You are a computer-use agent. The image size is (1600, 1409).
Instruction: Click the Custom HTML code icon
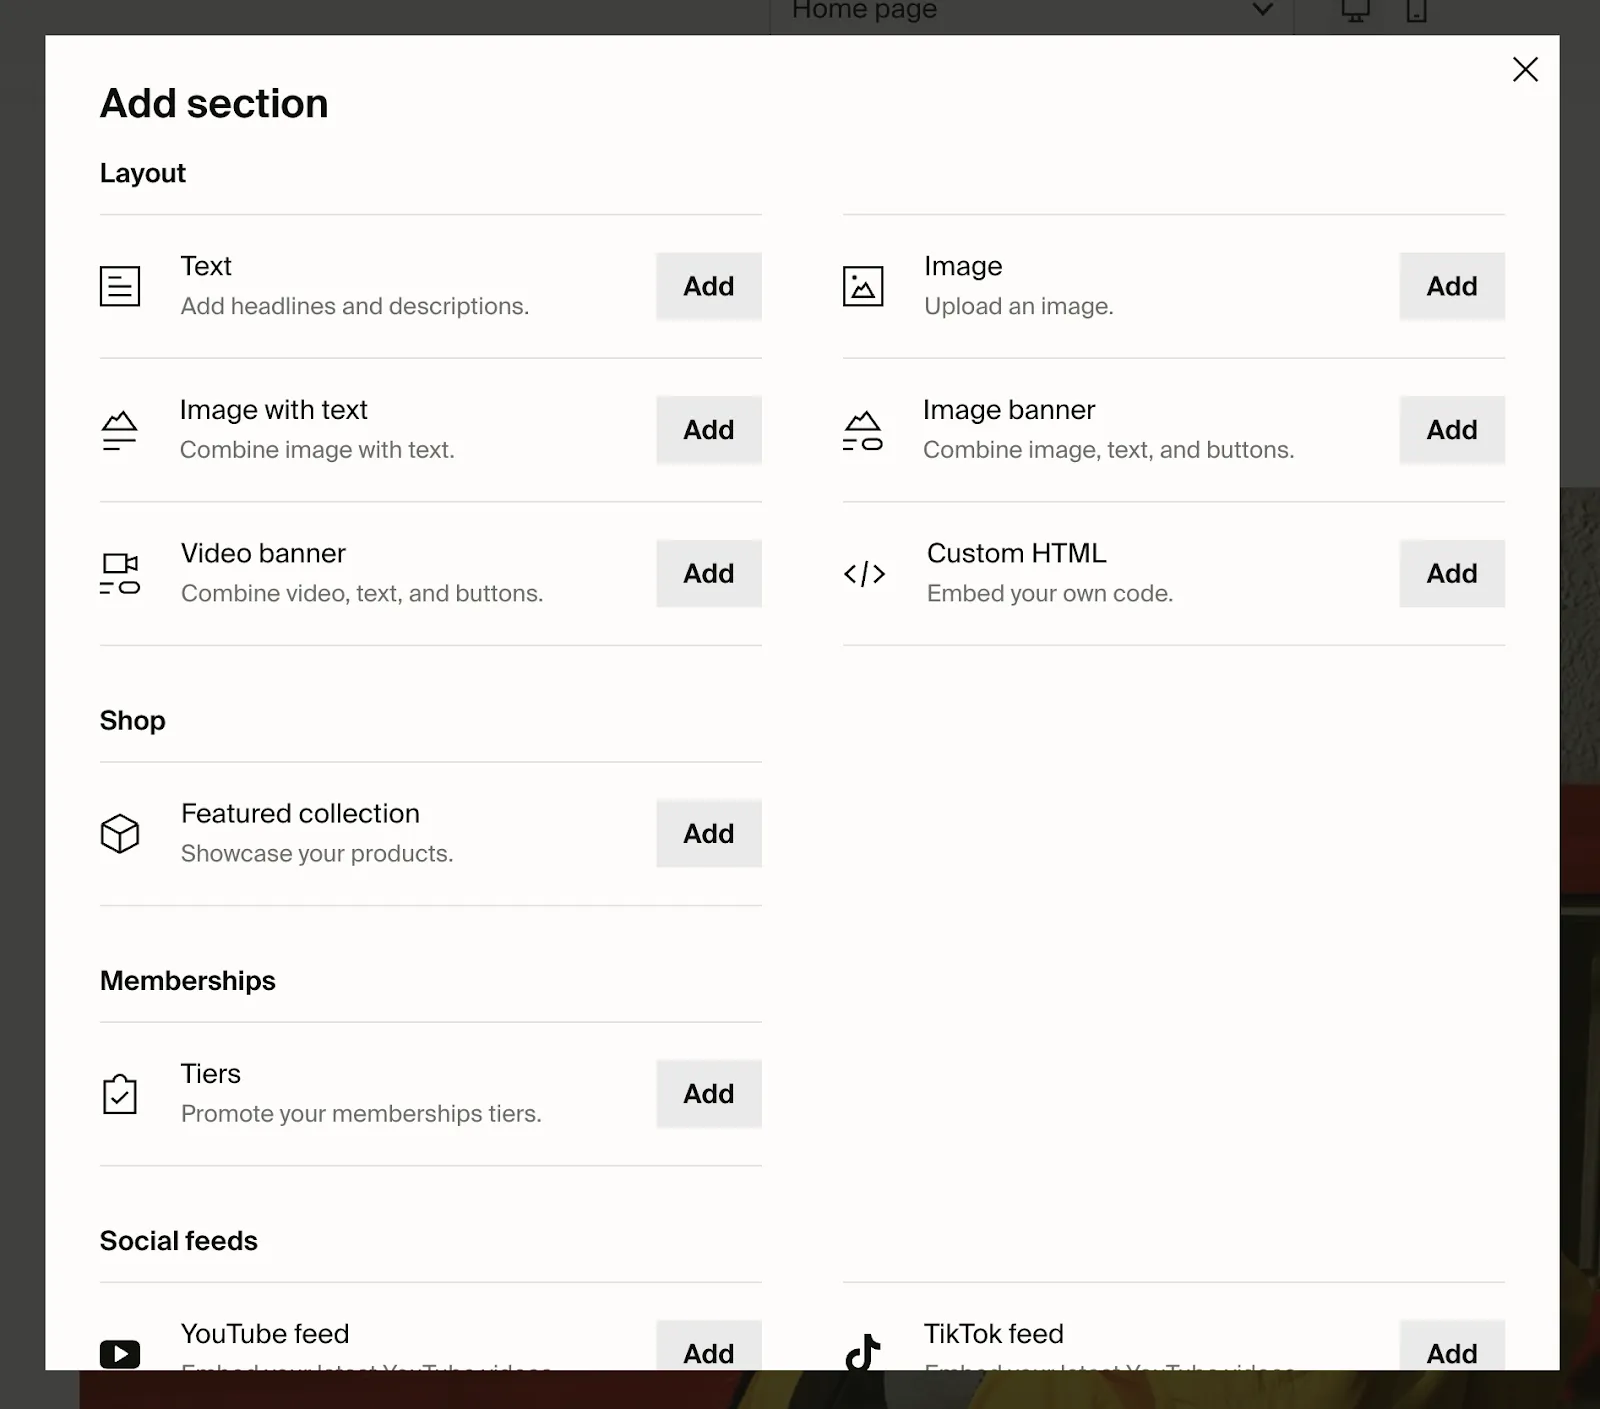[x=864, y=574]
